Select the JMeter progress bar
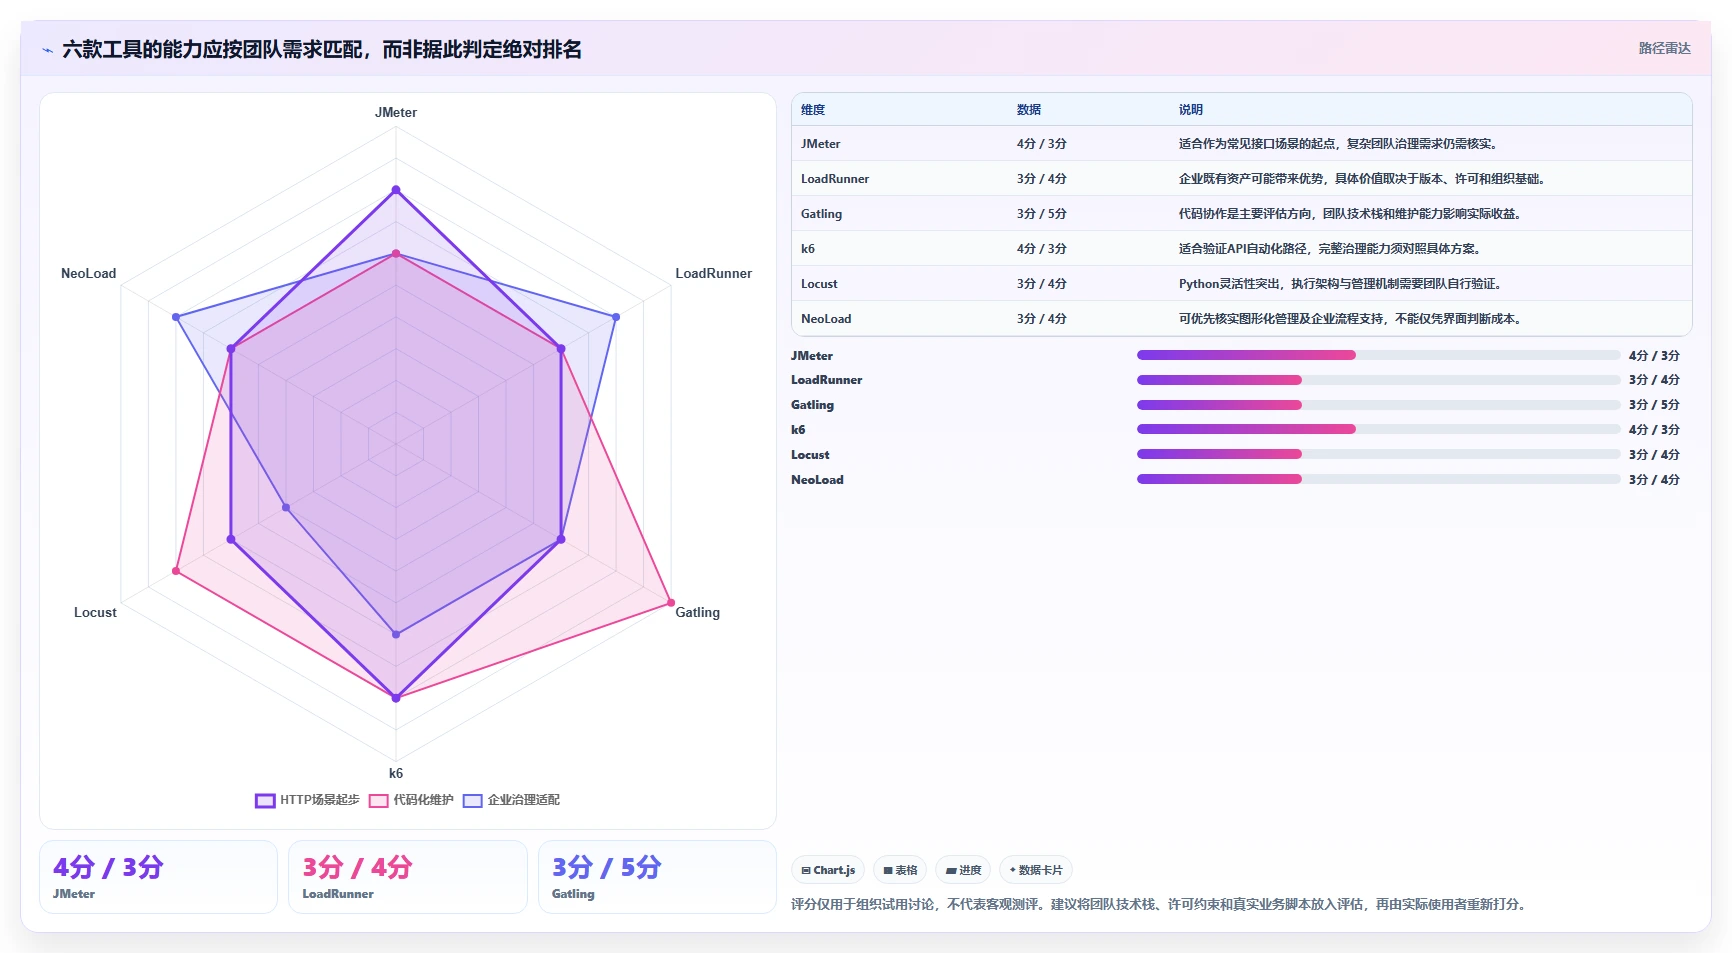 (1378, 355)
